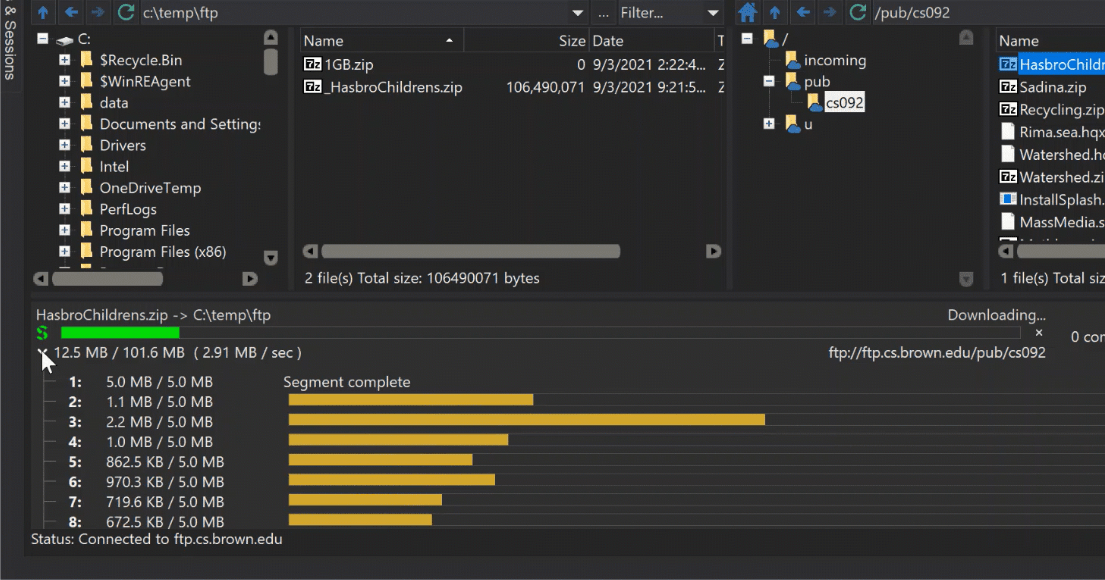Select the 1GB.zip file
Viewport: 1105px width, 580px height.
[x=348, y=65]
